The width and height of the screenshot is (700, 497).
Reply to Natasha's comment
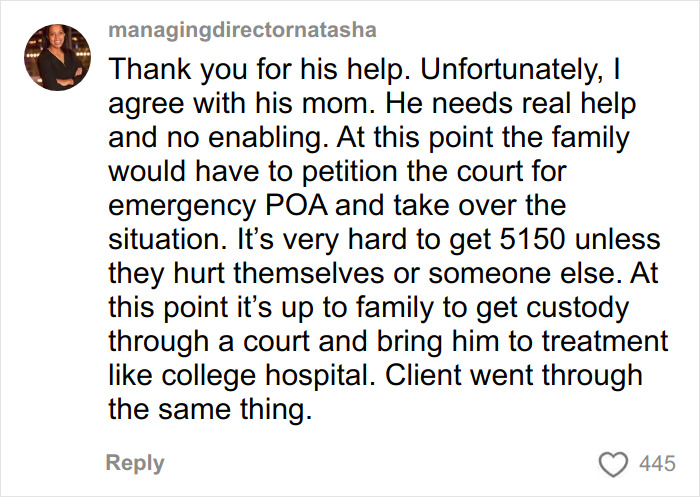[134, 462]
